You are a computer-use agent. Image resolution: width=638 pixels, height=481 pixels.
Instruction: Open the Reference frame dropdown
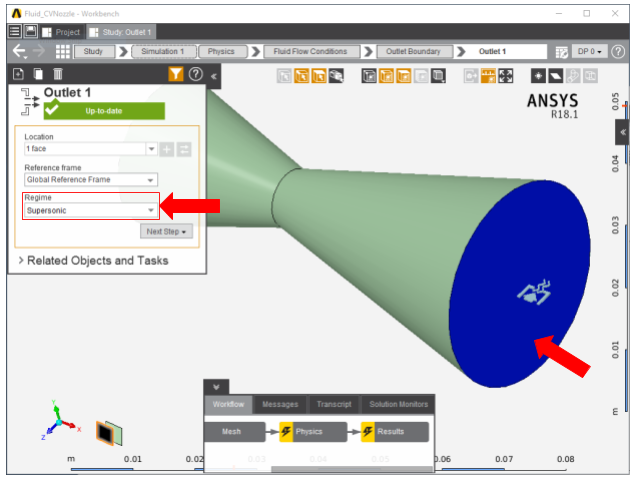(x=91, y=180)
